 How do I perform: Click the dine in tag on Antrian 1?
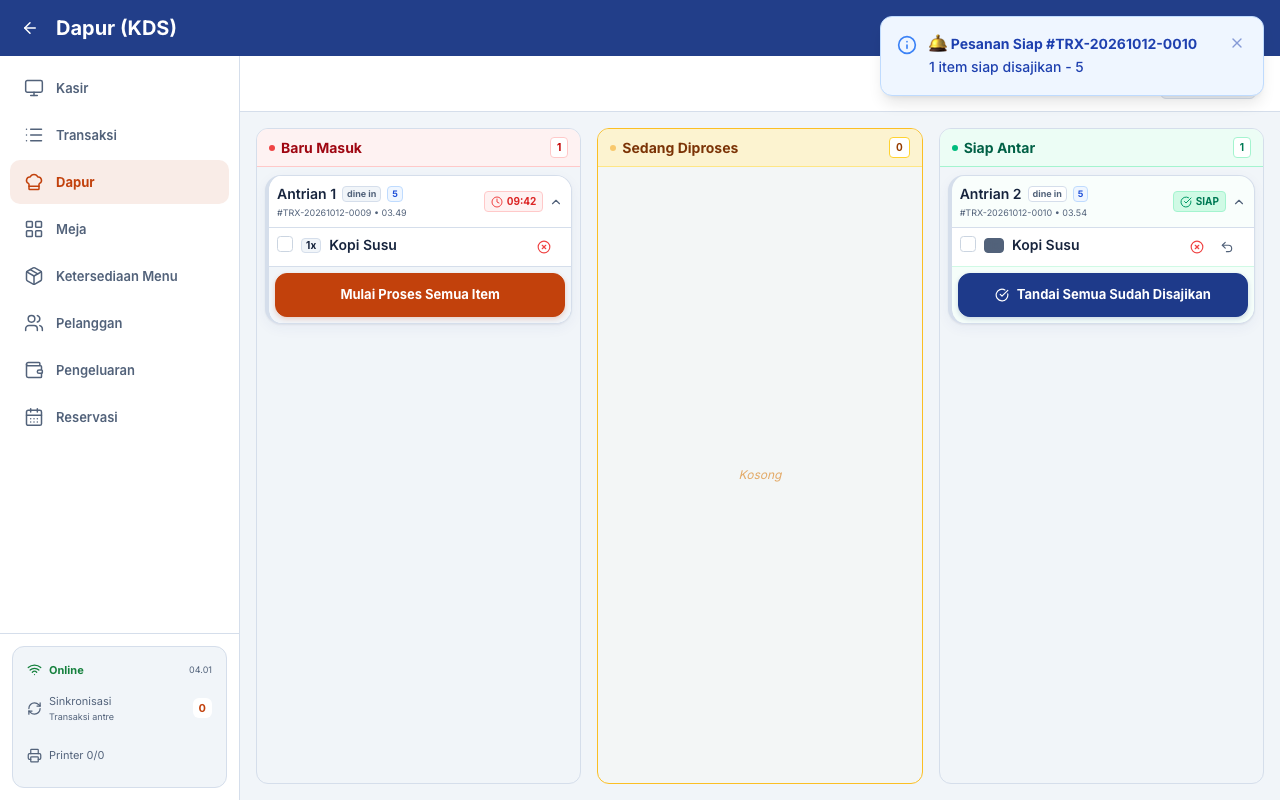click(362, 194)
